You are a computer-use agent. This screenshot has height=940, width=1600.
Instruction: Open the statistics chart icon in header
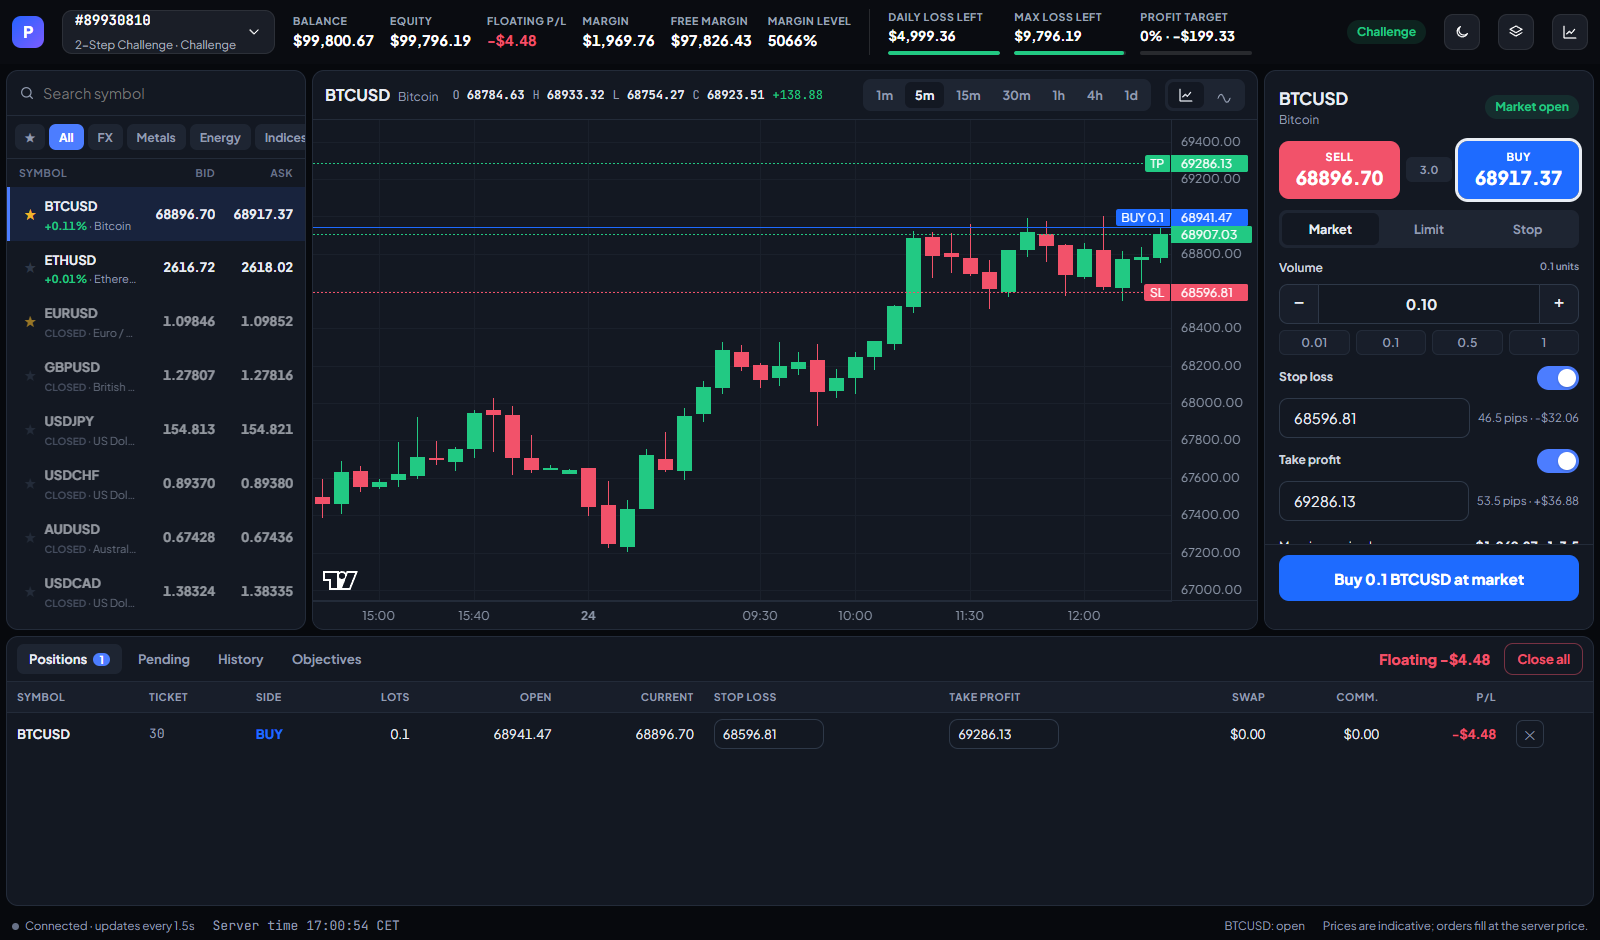[1570, 32]
